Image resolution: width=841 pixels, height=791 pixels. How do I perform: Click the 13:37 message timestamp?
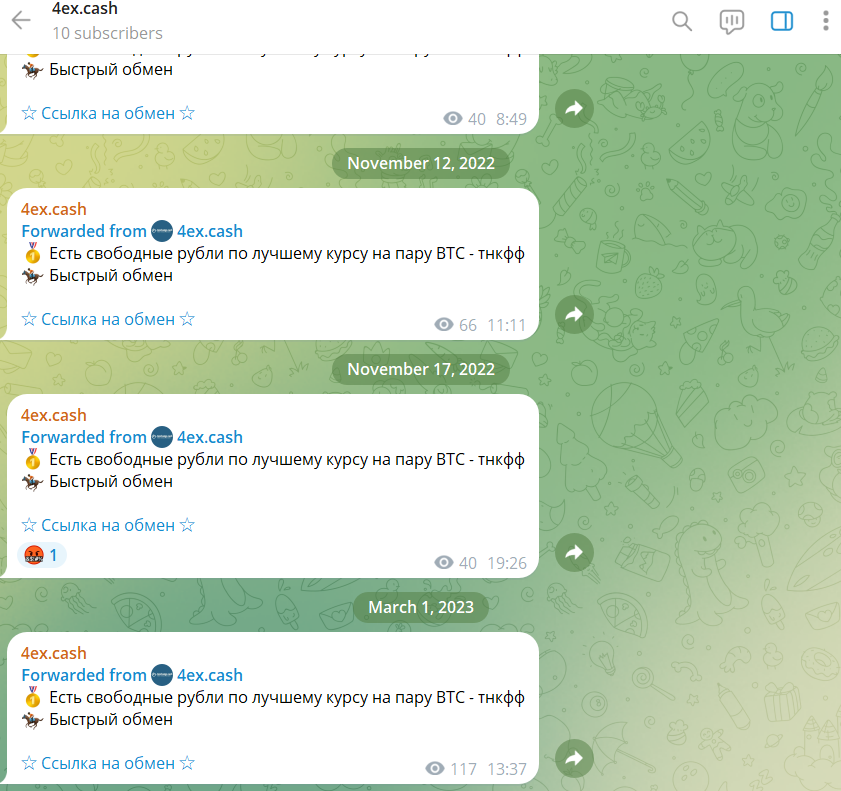click(x=507, y=769)
